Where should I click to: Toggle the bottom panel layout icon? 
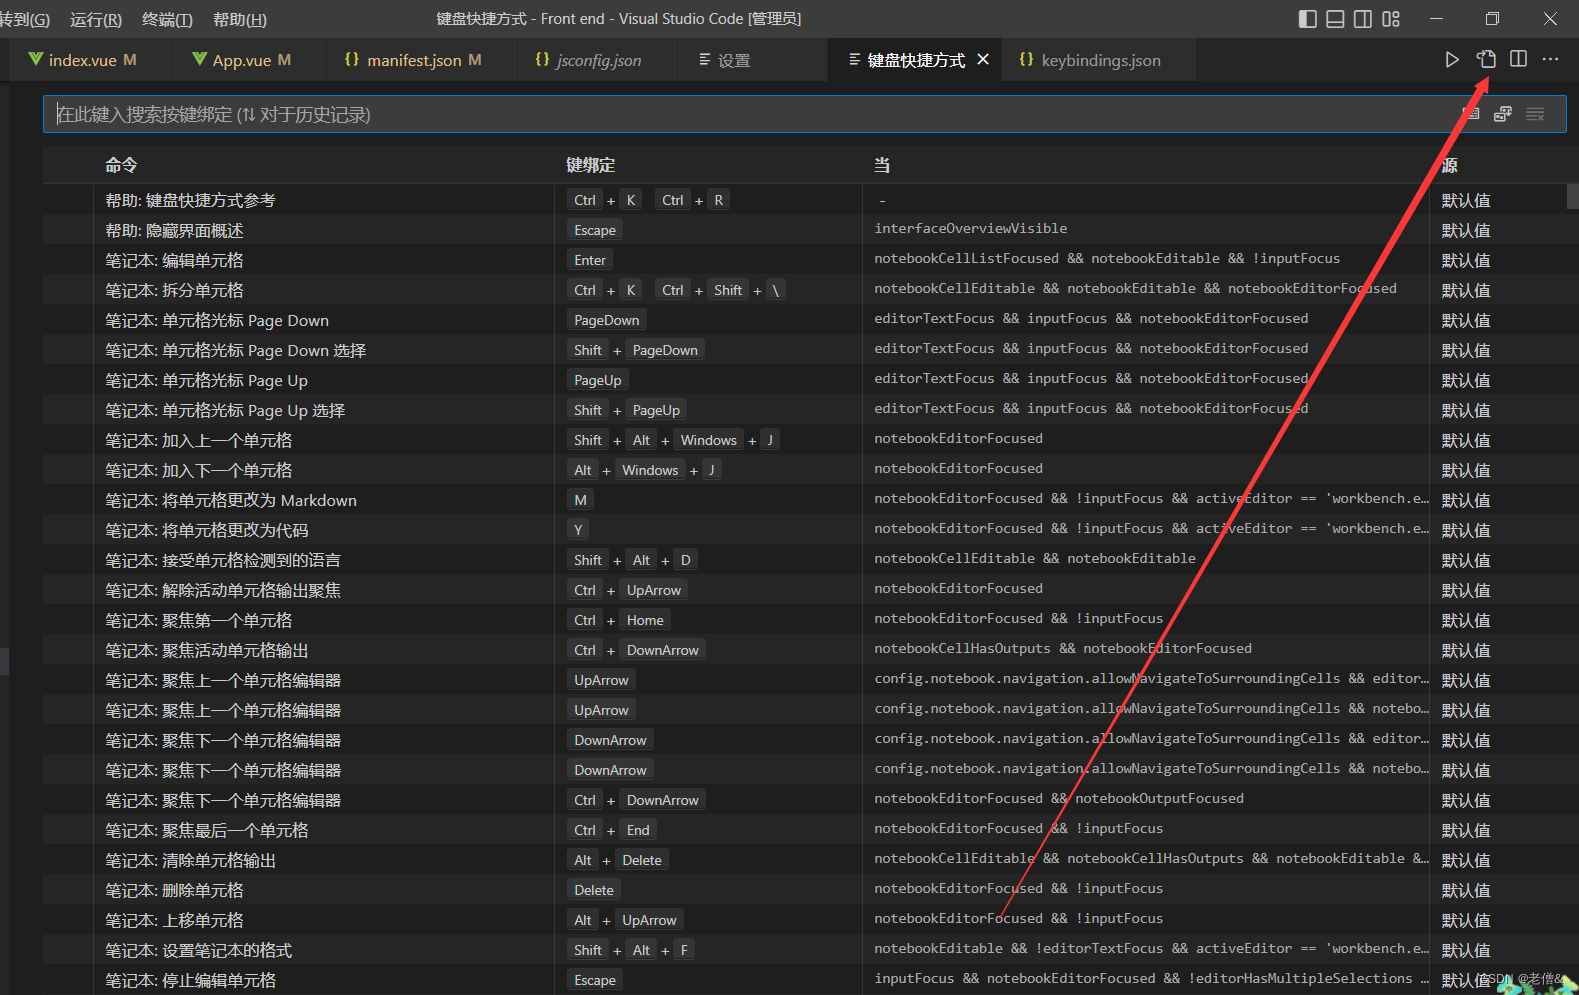click(x=1335, y=19)
